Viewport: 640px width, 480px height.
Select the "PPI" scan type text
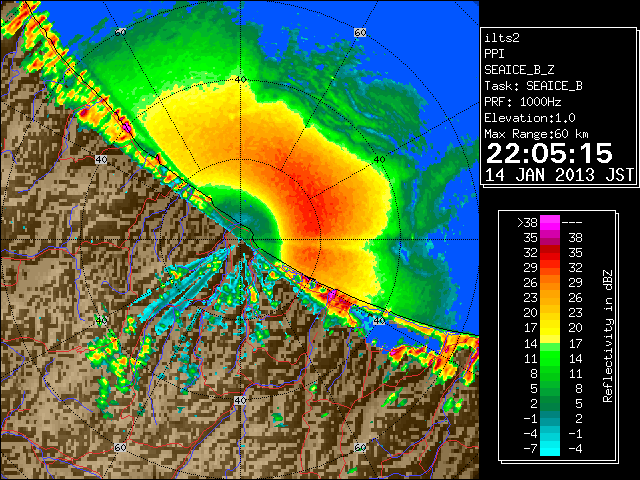[x=494, y=54]
